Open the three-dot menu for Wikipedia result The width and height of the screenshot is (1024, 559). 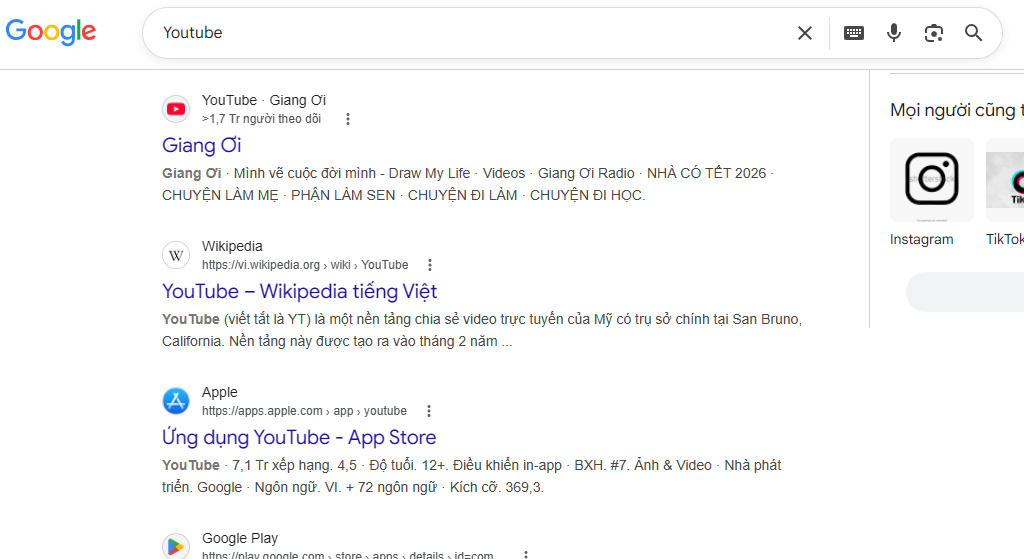tap(430, 265)
